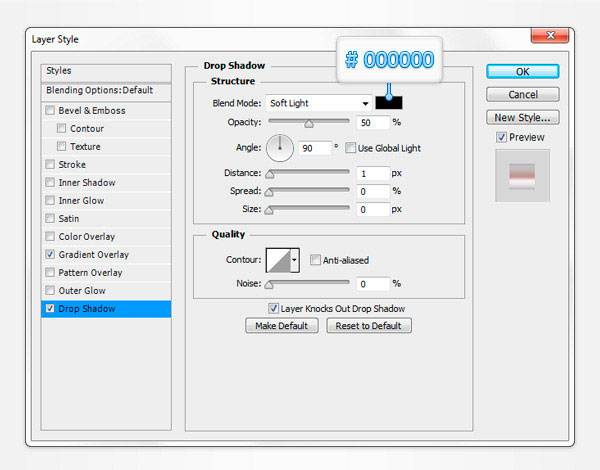Screen dimensions: 600x470
Task: Enable the Outer Glow checkbox
Action: click(x=50, y=290)
